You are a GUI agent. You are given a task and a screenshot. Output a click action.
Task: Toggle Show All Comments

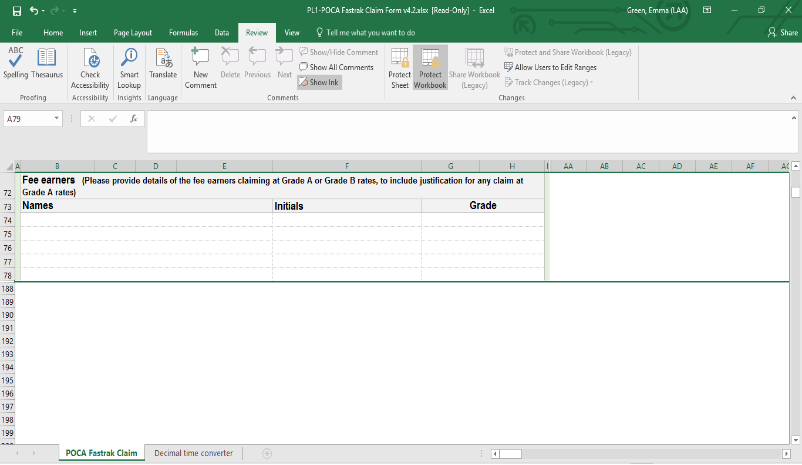click(x=336, y=67)
